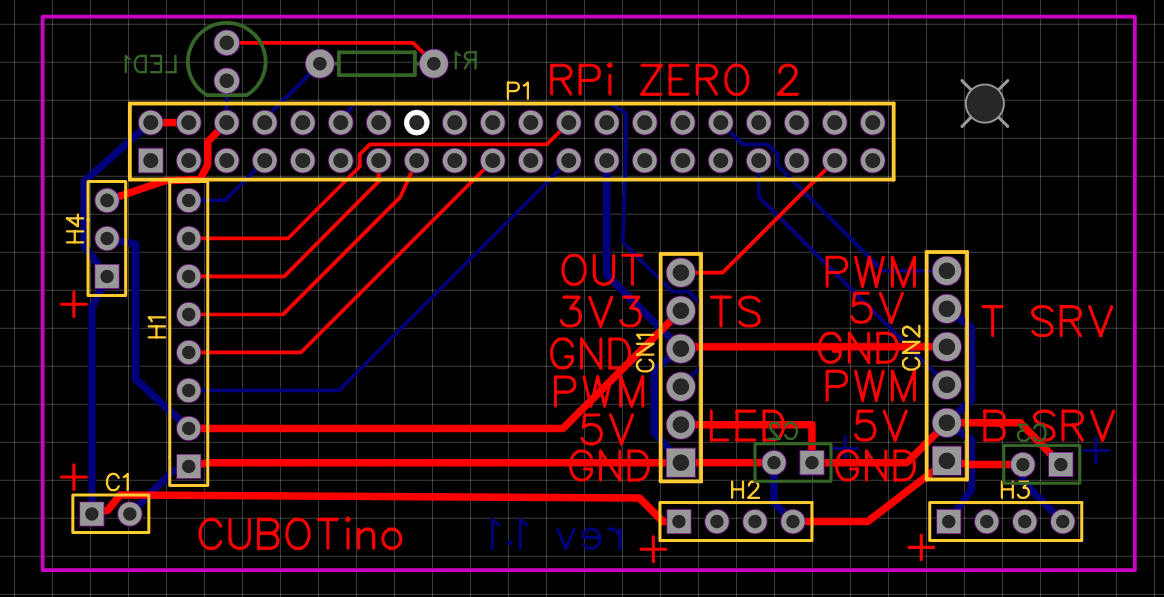Viewport: 1164px width, 597px height.
Task: Click the "RPi ZERO 2" silkscreen text
Action: tap(674, 81)
